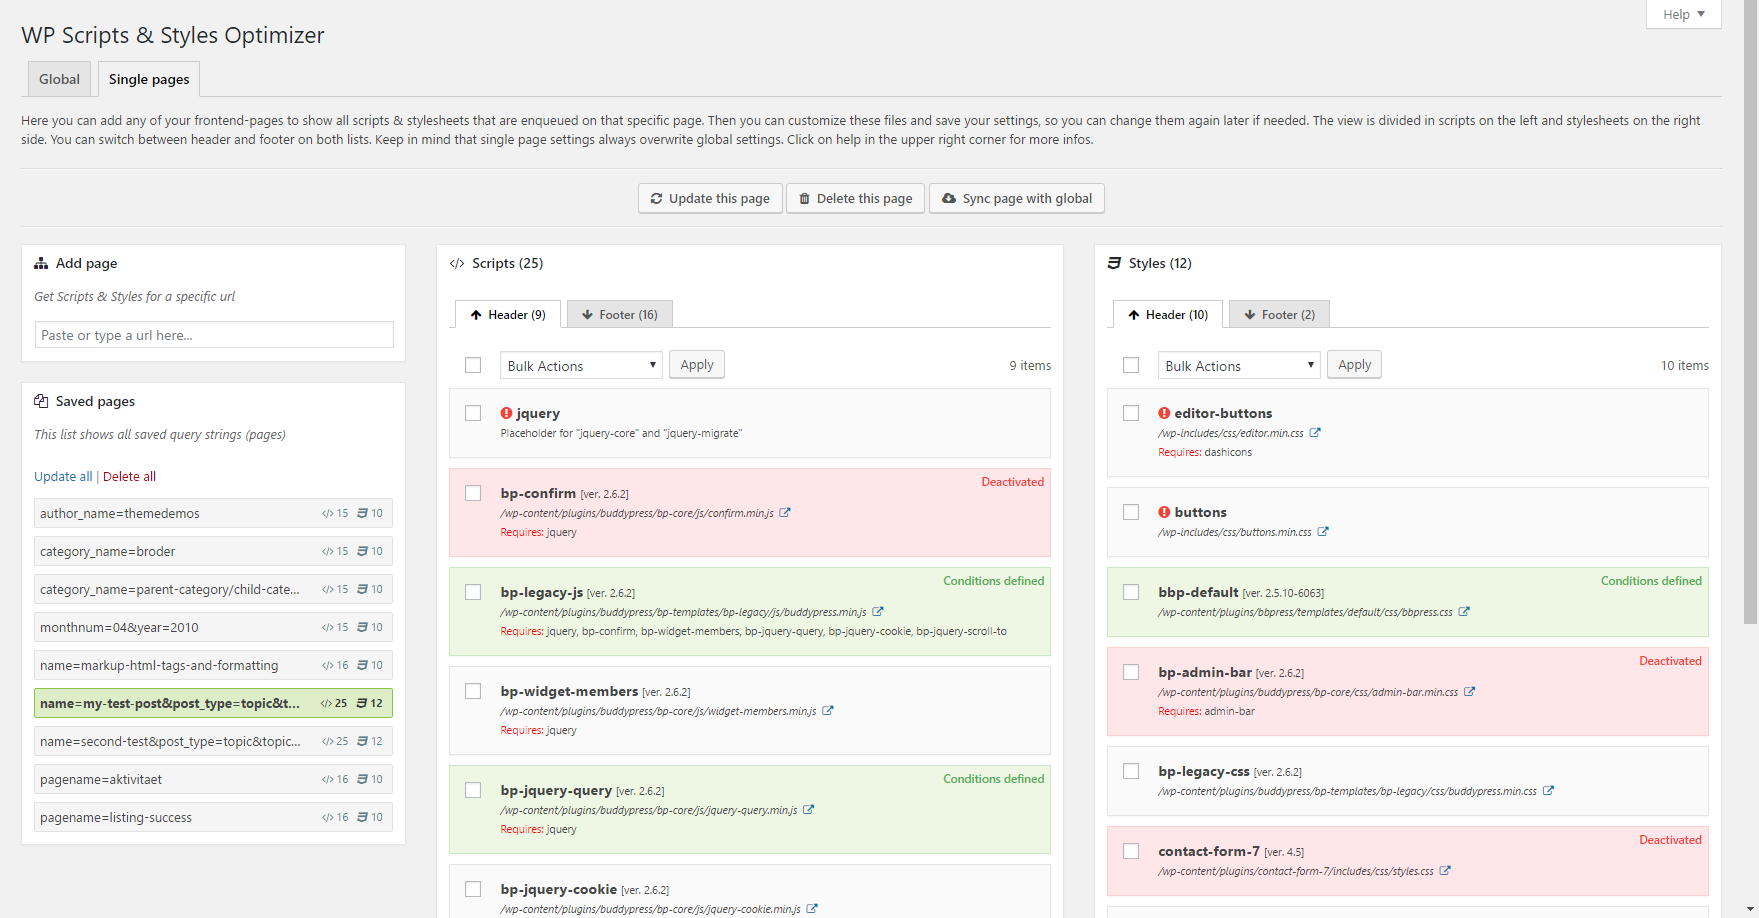Open external link icon for bp-legacy-js script
This screenshot has height=918, width=1759.
tap(878, 612)
